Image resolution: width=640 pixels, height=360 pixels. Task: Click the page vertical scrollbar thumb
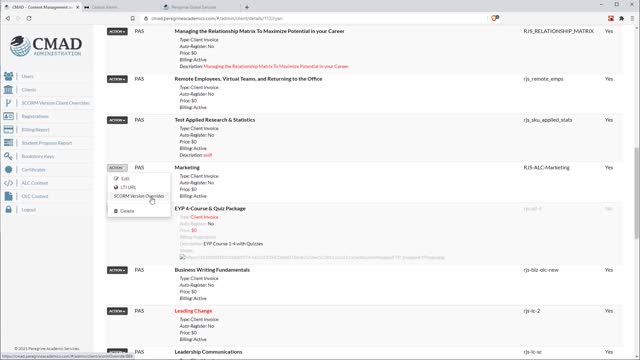(636, 193)
